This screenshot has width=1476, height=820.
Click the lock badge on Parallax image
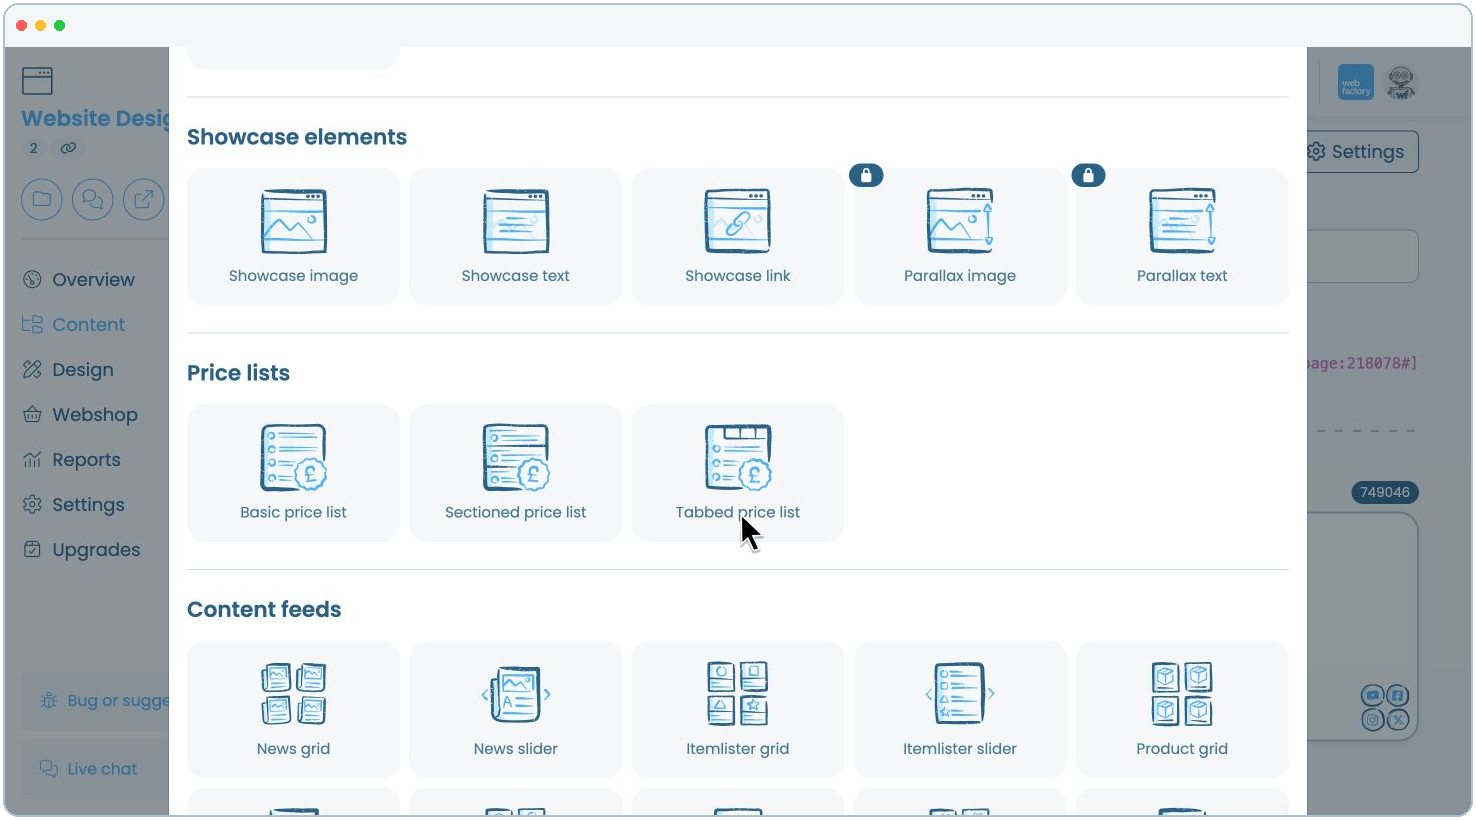(x=866, y=175)
